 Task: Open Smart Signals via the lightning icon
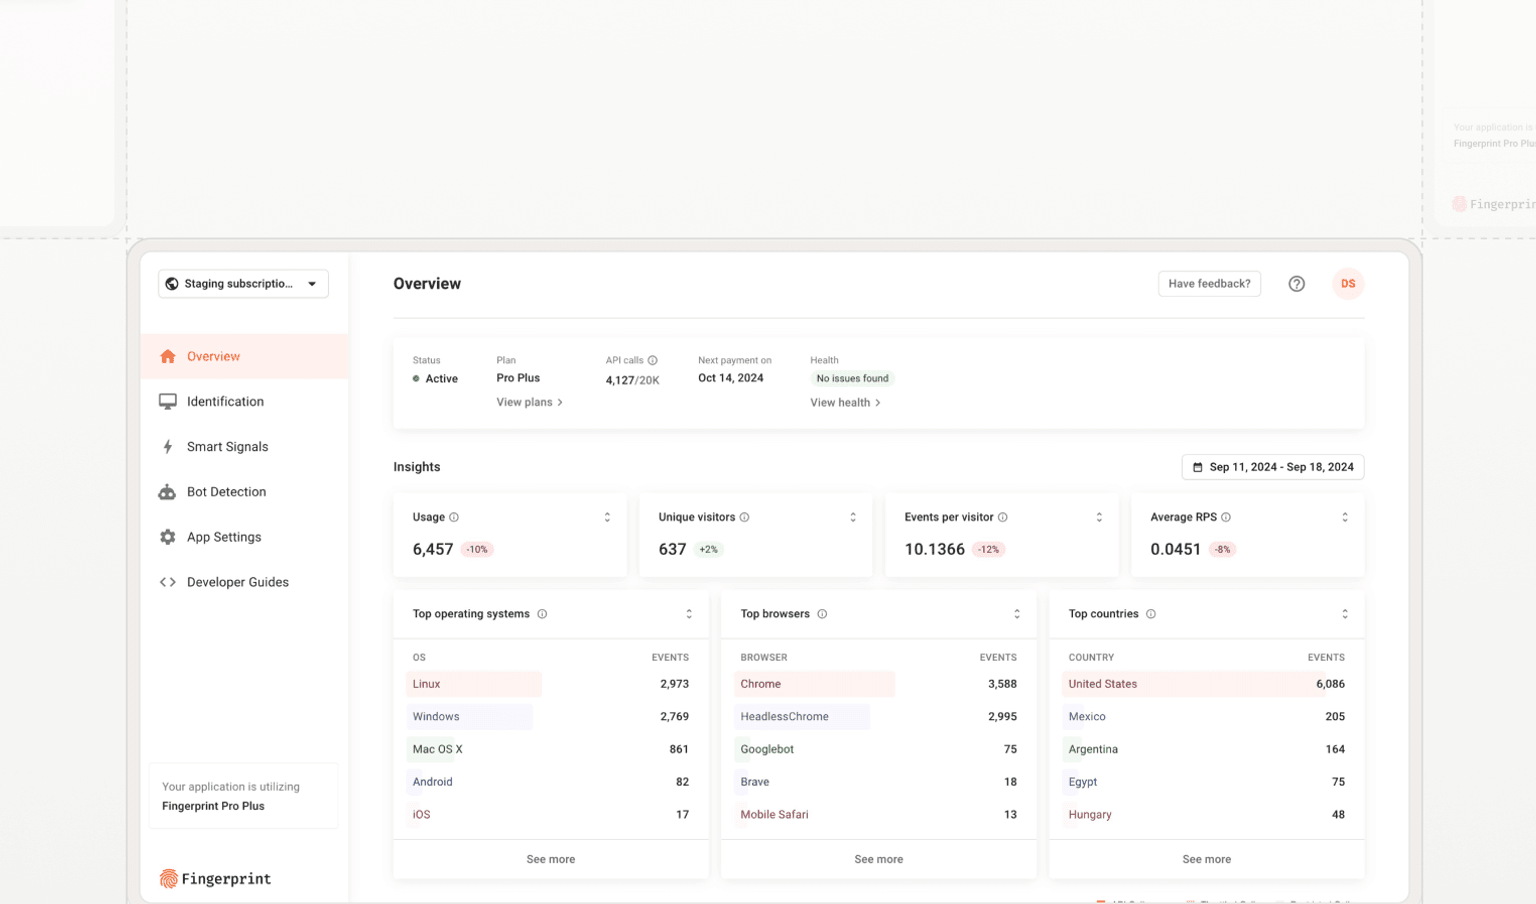[167, 446]
